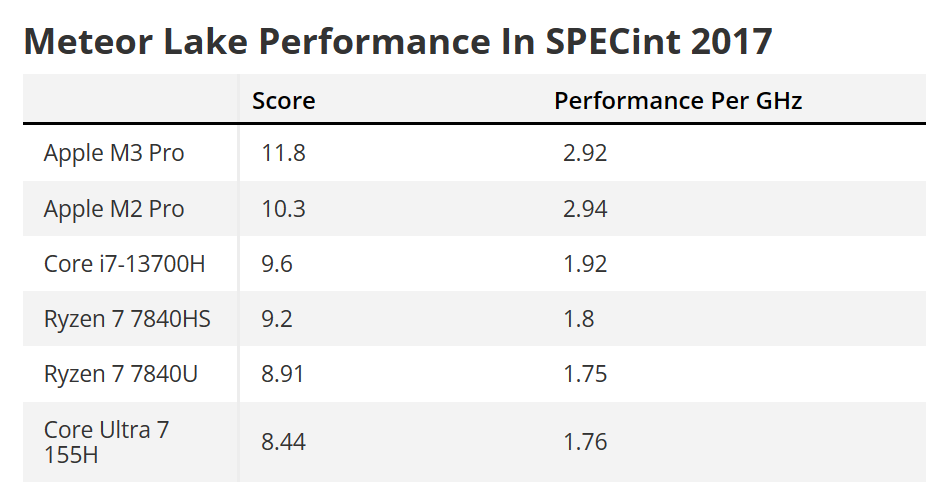Click the 10.3 score cell

(284, 209)
